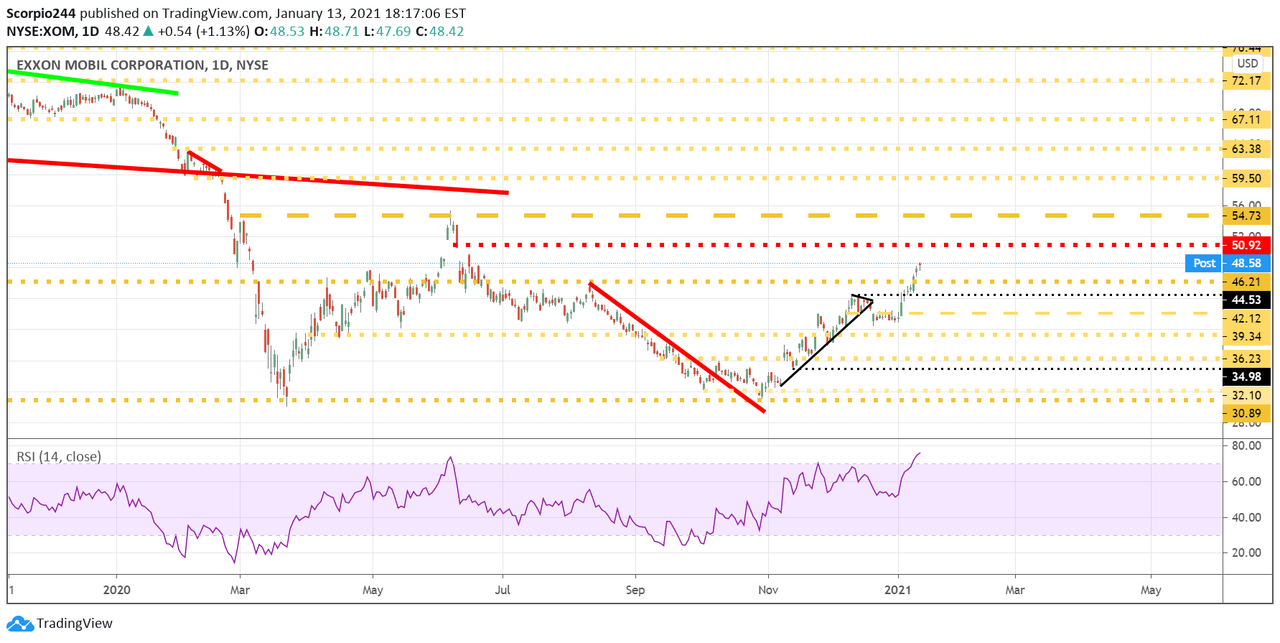Viewport: 1280px width, 643px height.
Task: Click the black 34.98 price label
Action: click(1246, 376)
